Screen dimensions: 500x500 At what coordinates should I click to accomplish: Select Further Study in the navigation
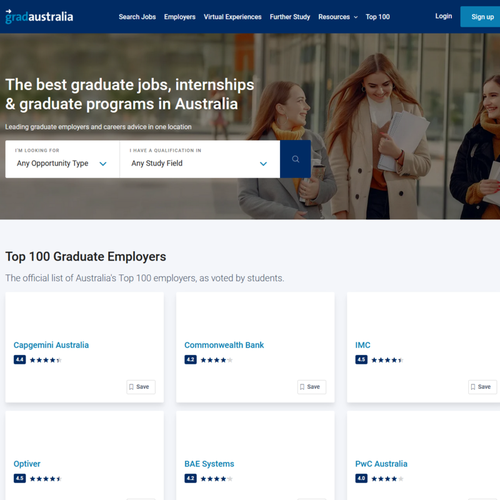point(290,17)
